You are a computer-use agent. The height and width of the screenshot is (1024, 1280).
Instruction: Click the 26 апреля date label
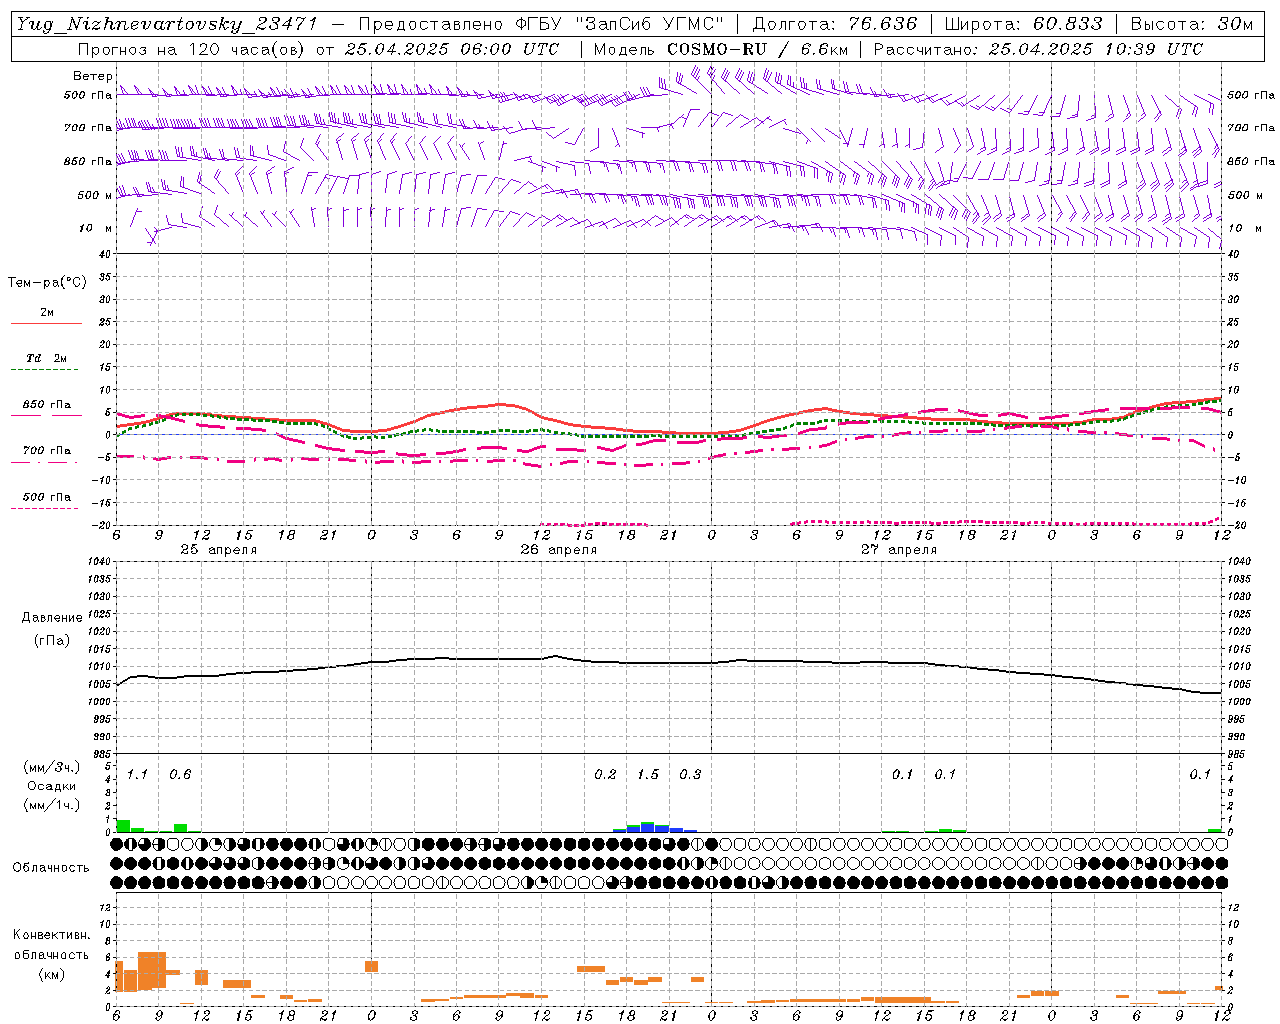click(558, 550)
